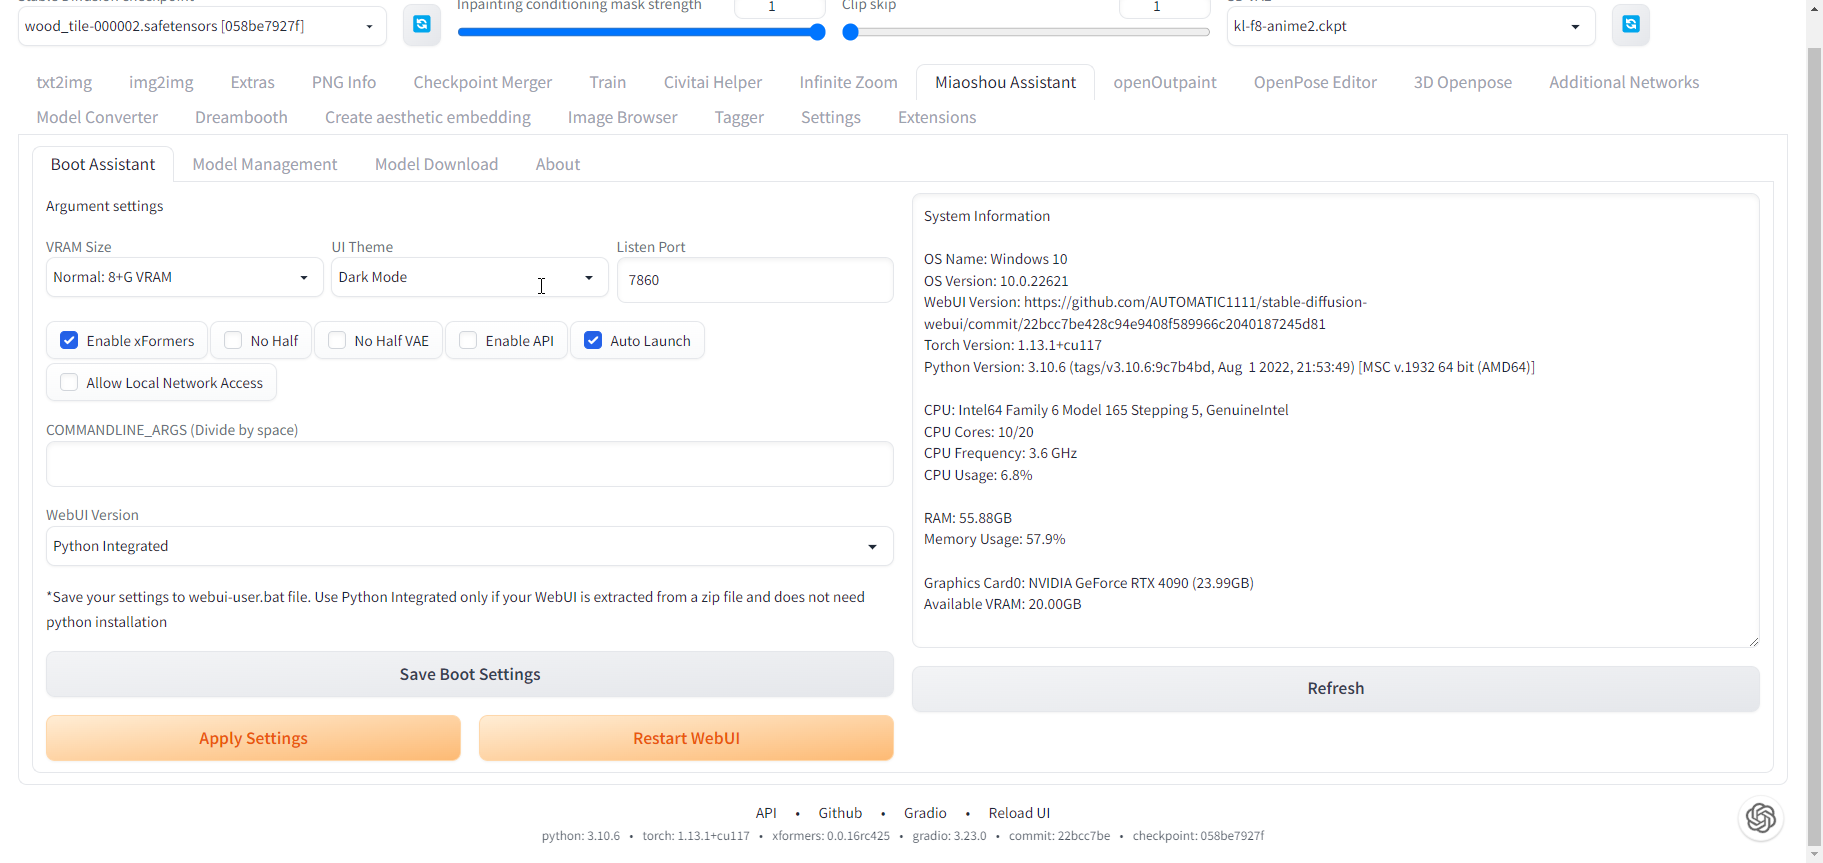1823x863 pixels.
Task: Switch to Image Browser tab
Action: pyautogui.click(x=623, y=117)
